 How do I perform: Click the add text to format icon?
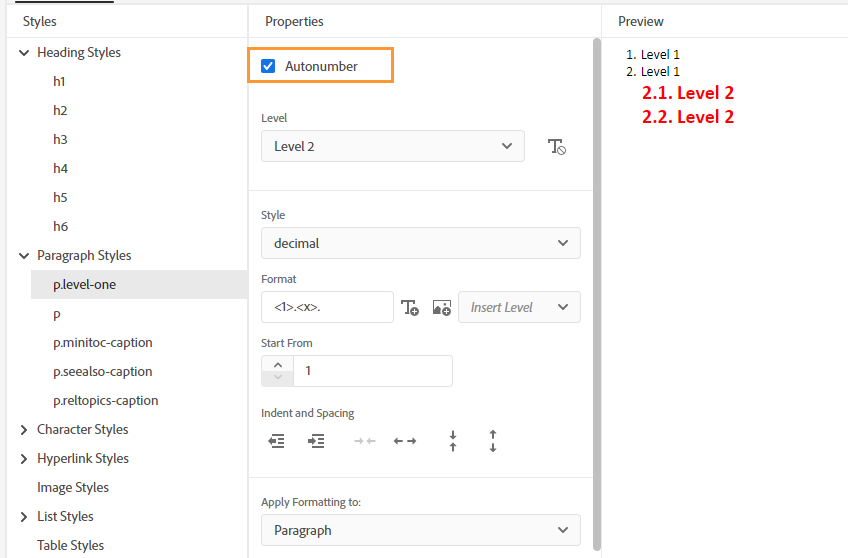click(x=410, y=308)
